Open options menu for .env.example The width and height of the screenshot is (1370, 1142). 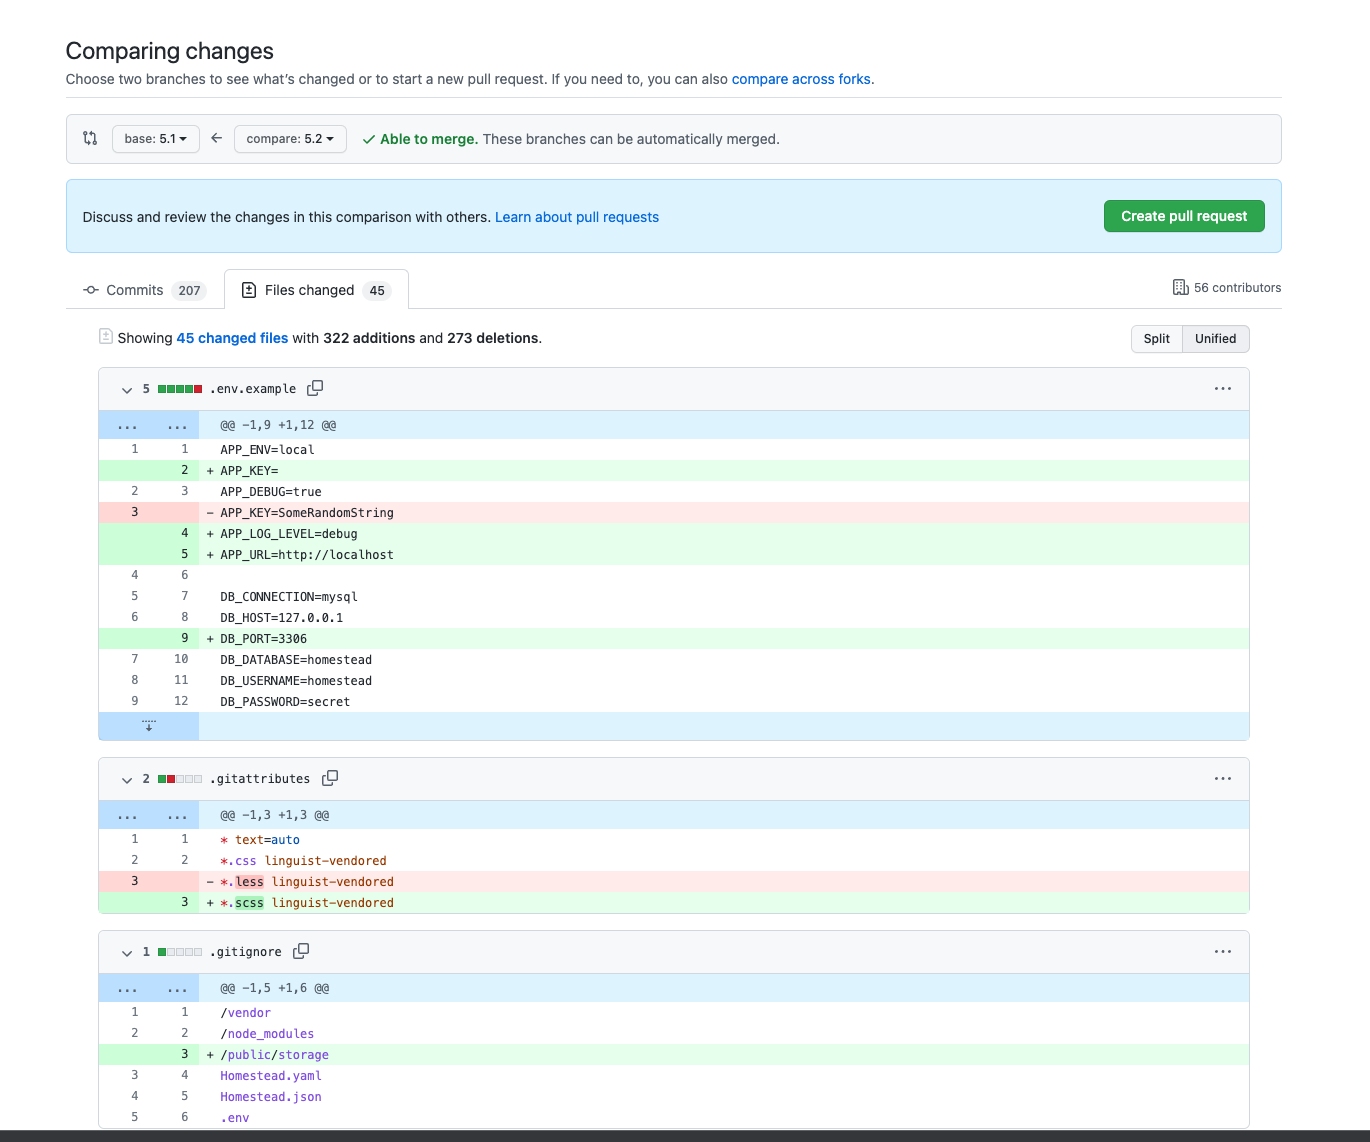pyautogui.click(x=1223, y=389)
